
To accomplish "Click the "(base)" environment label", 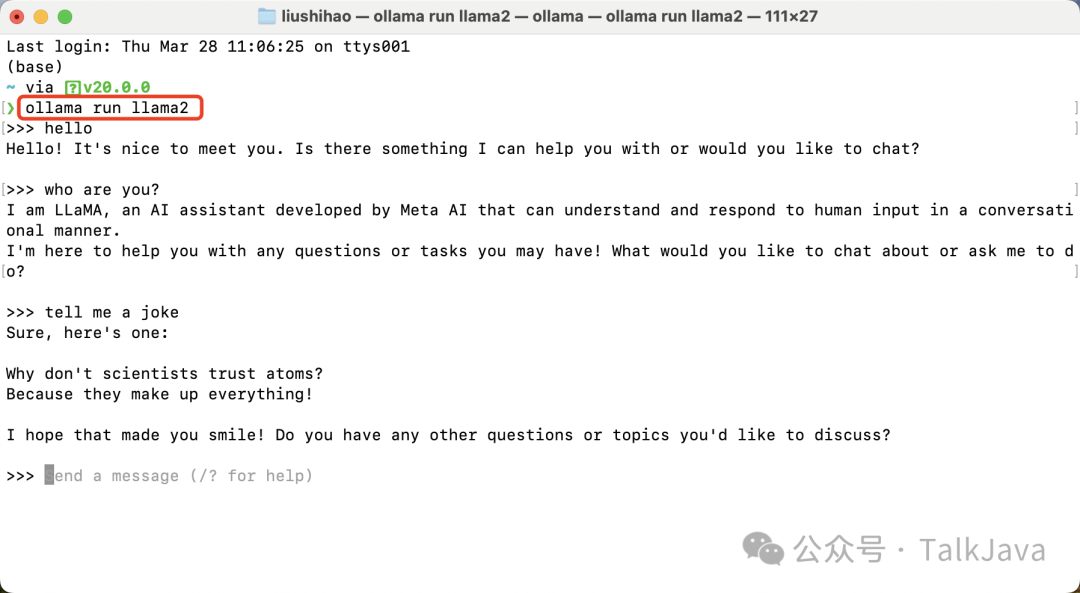I will (x=35, y=67).
